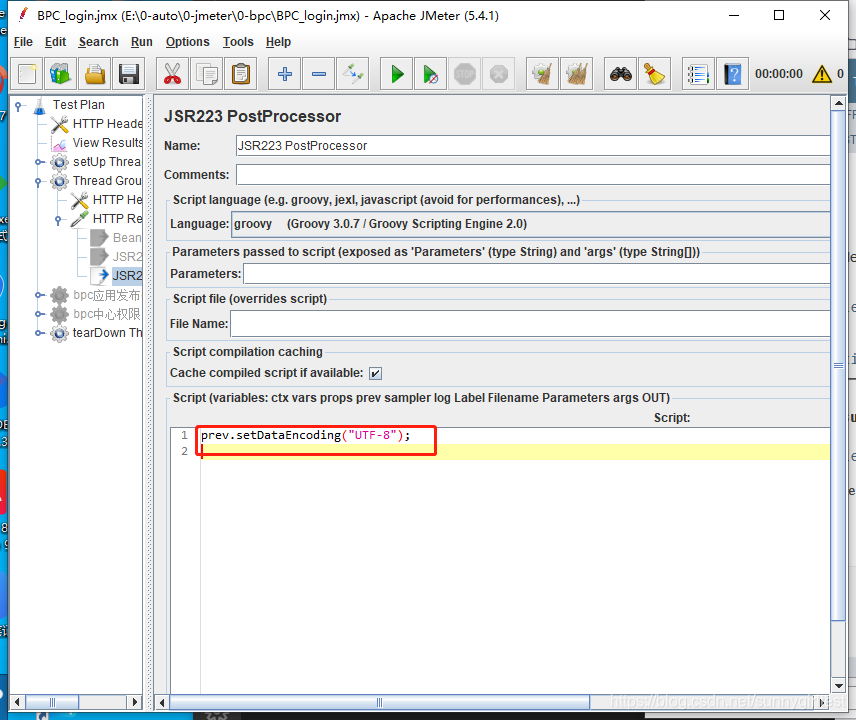Select HTTP Header Manager under Test Plan
The image size is (856, 720).
tap(107, 124)
